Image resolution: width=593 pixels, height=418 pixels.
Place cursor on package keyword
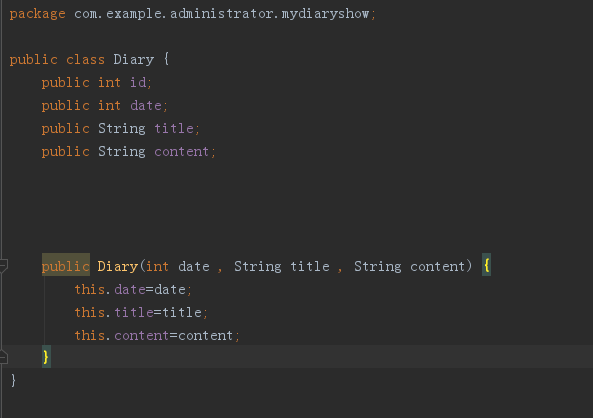(x=37, y=14)
